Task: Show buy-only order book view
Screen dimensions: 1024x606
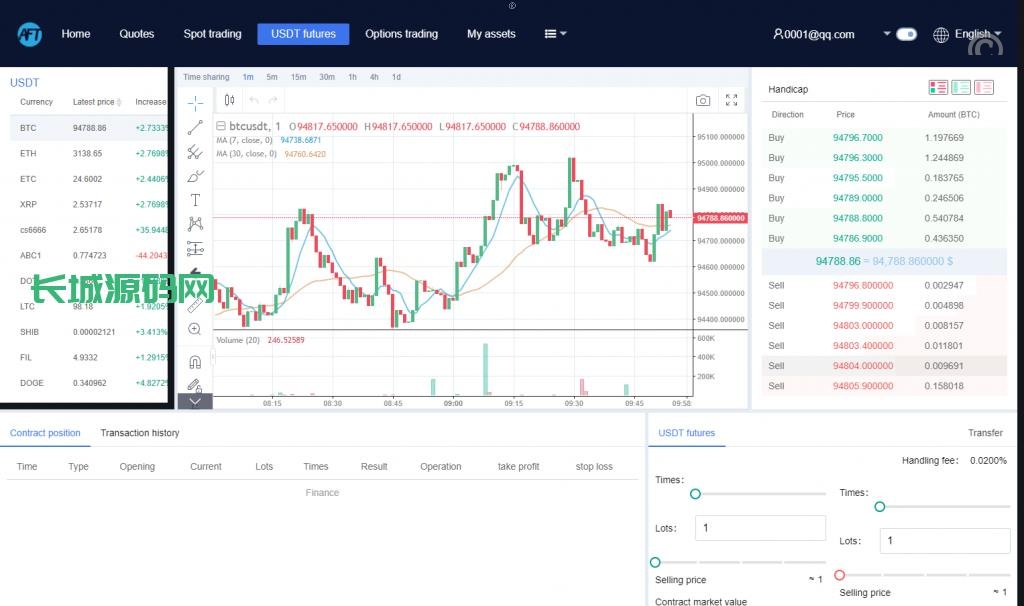Action: click(961, 88)
